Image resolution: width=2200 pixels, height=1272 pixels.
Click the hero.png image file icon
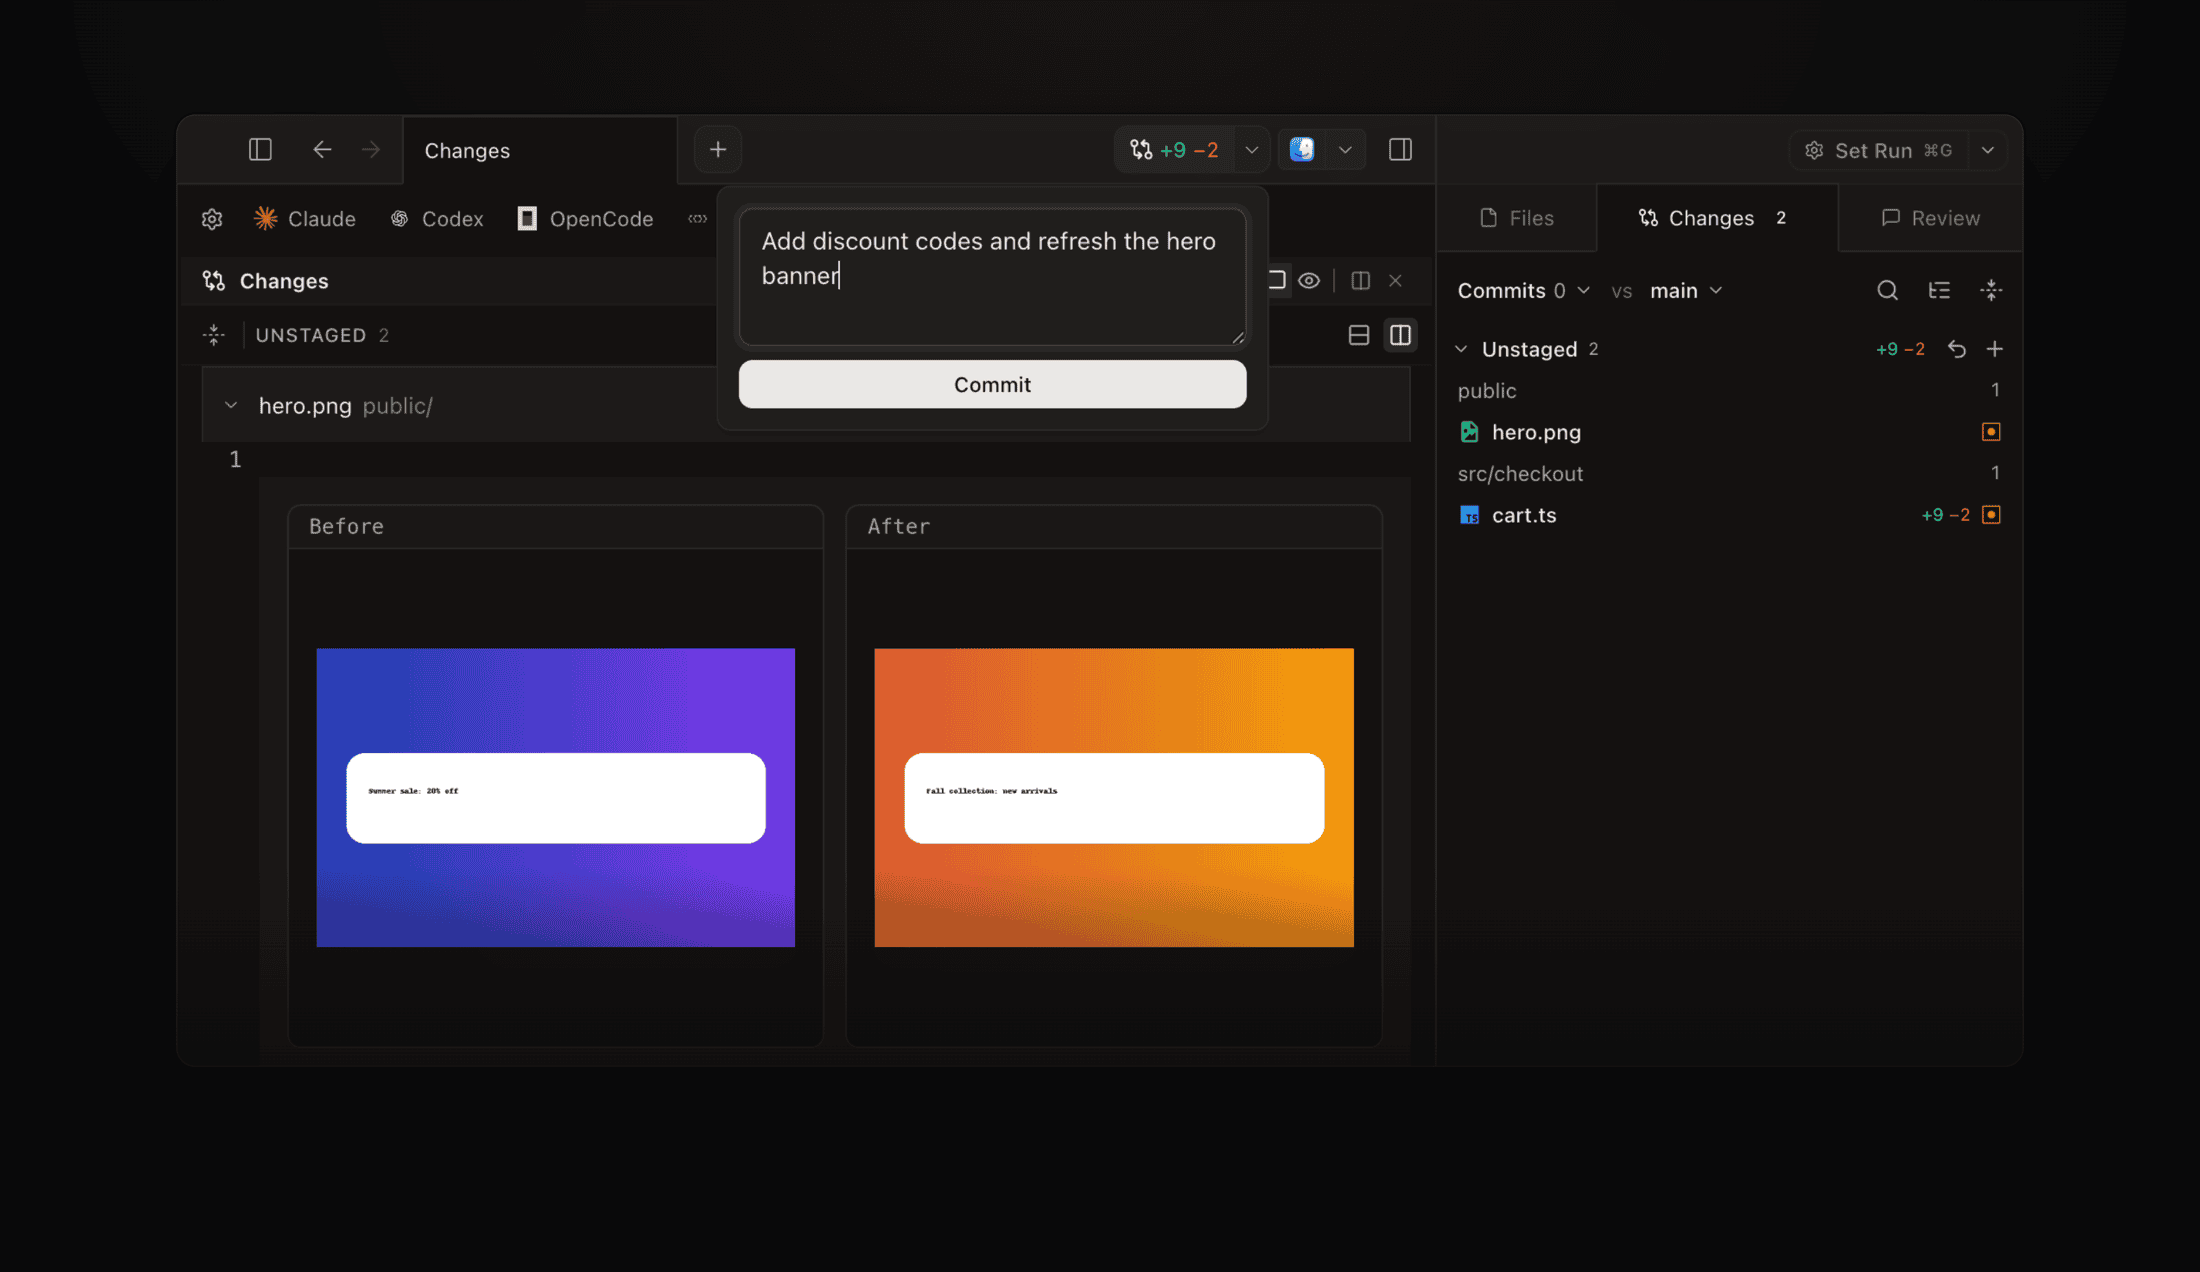[x=1469, y=432]
